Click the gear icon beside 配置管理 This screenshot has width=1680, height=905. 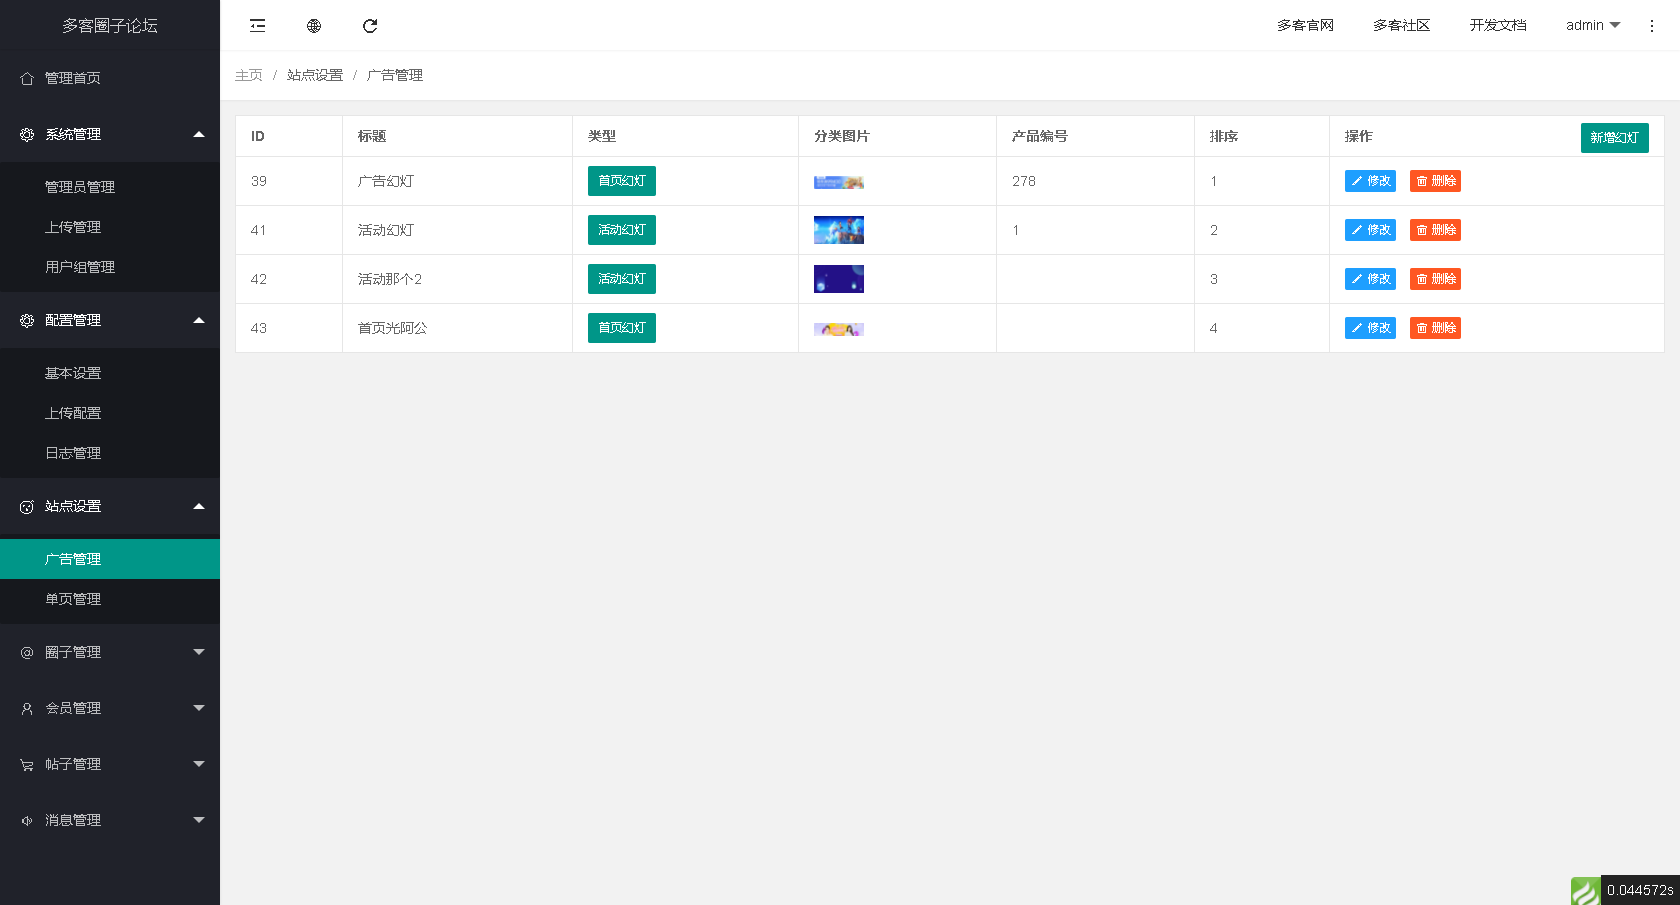click(x=27, y=320)
